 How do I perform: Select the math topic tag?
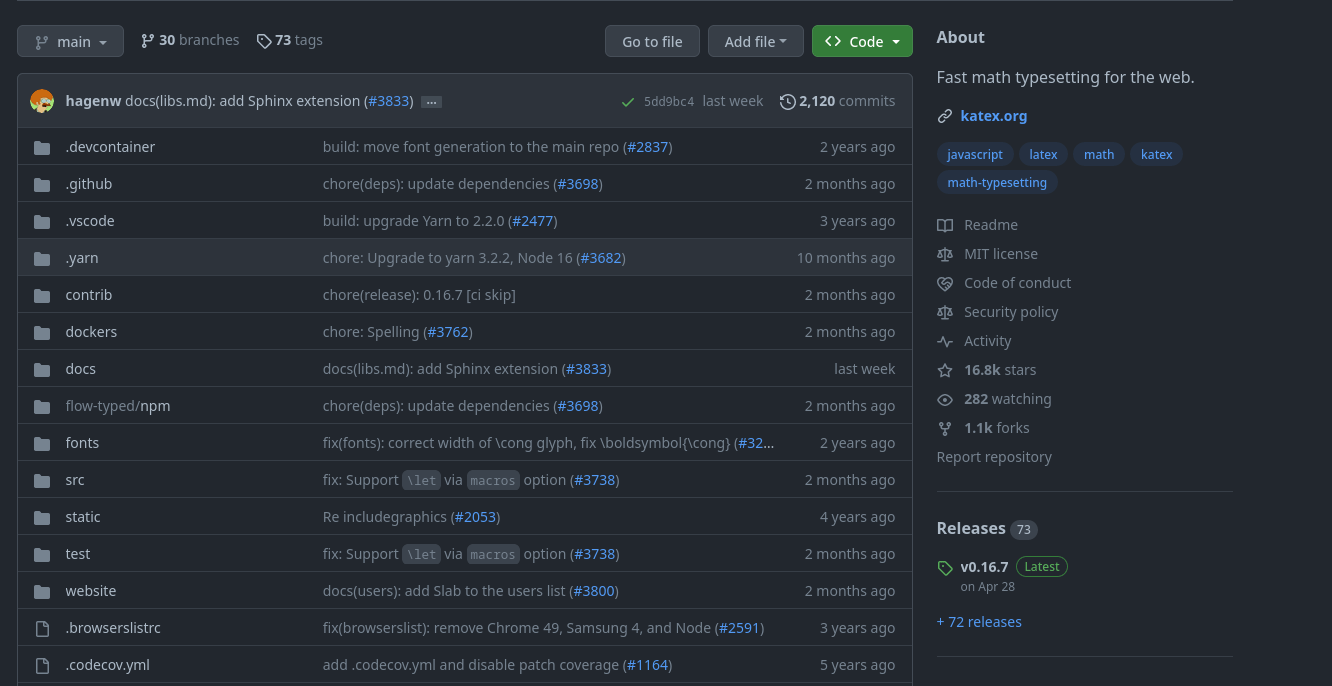[1099, 154]
